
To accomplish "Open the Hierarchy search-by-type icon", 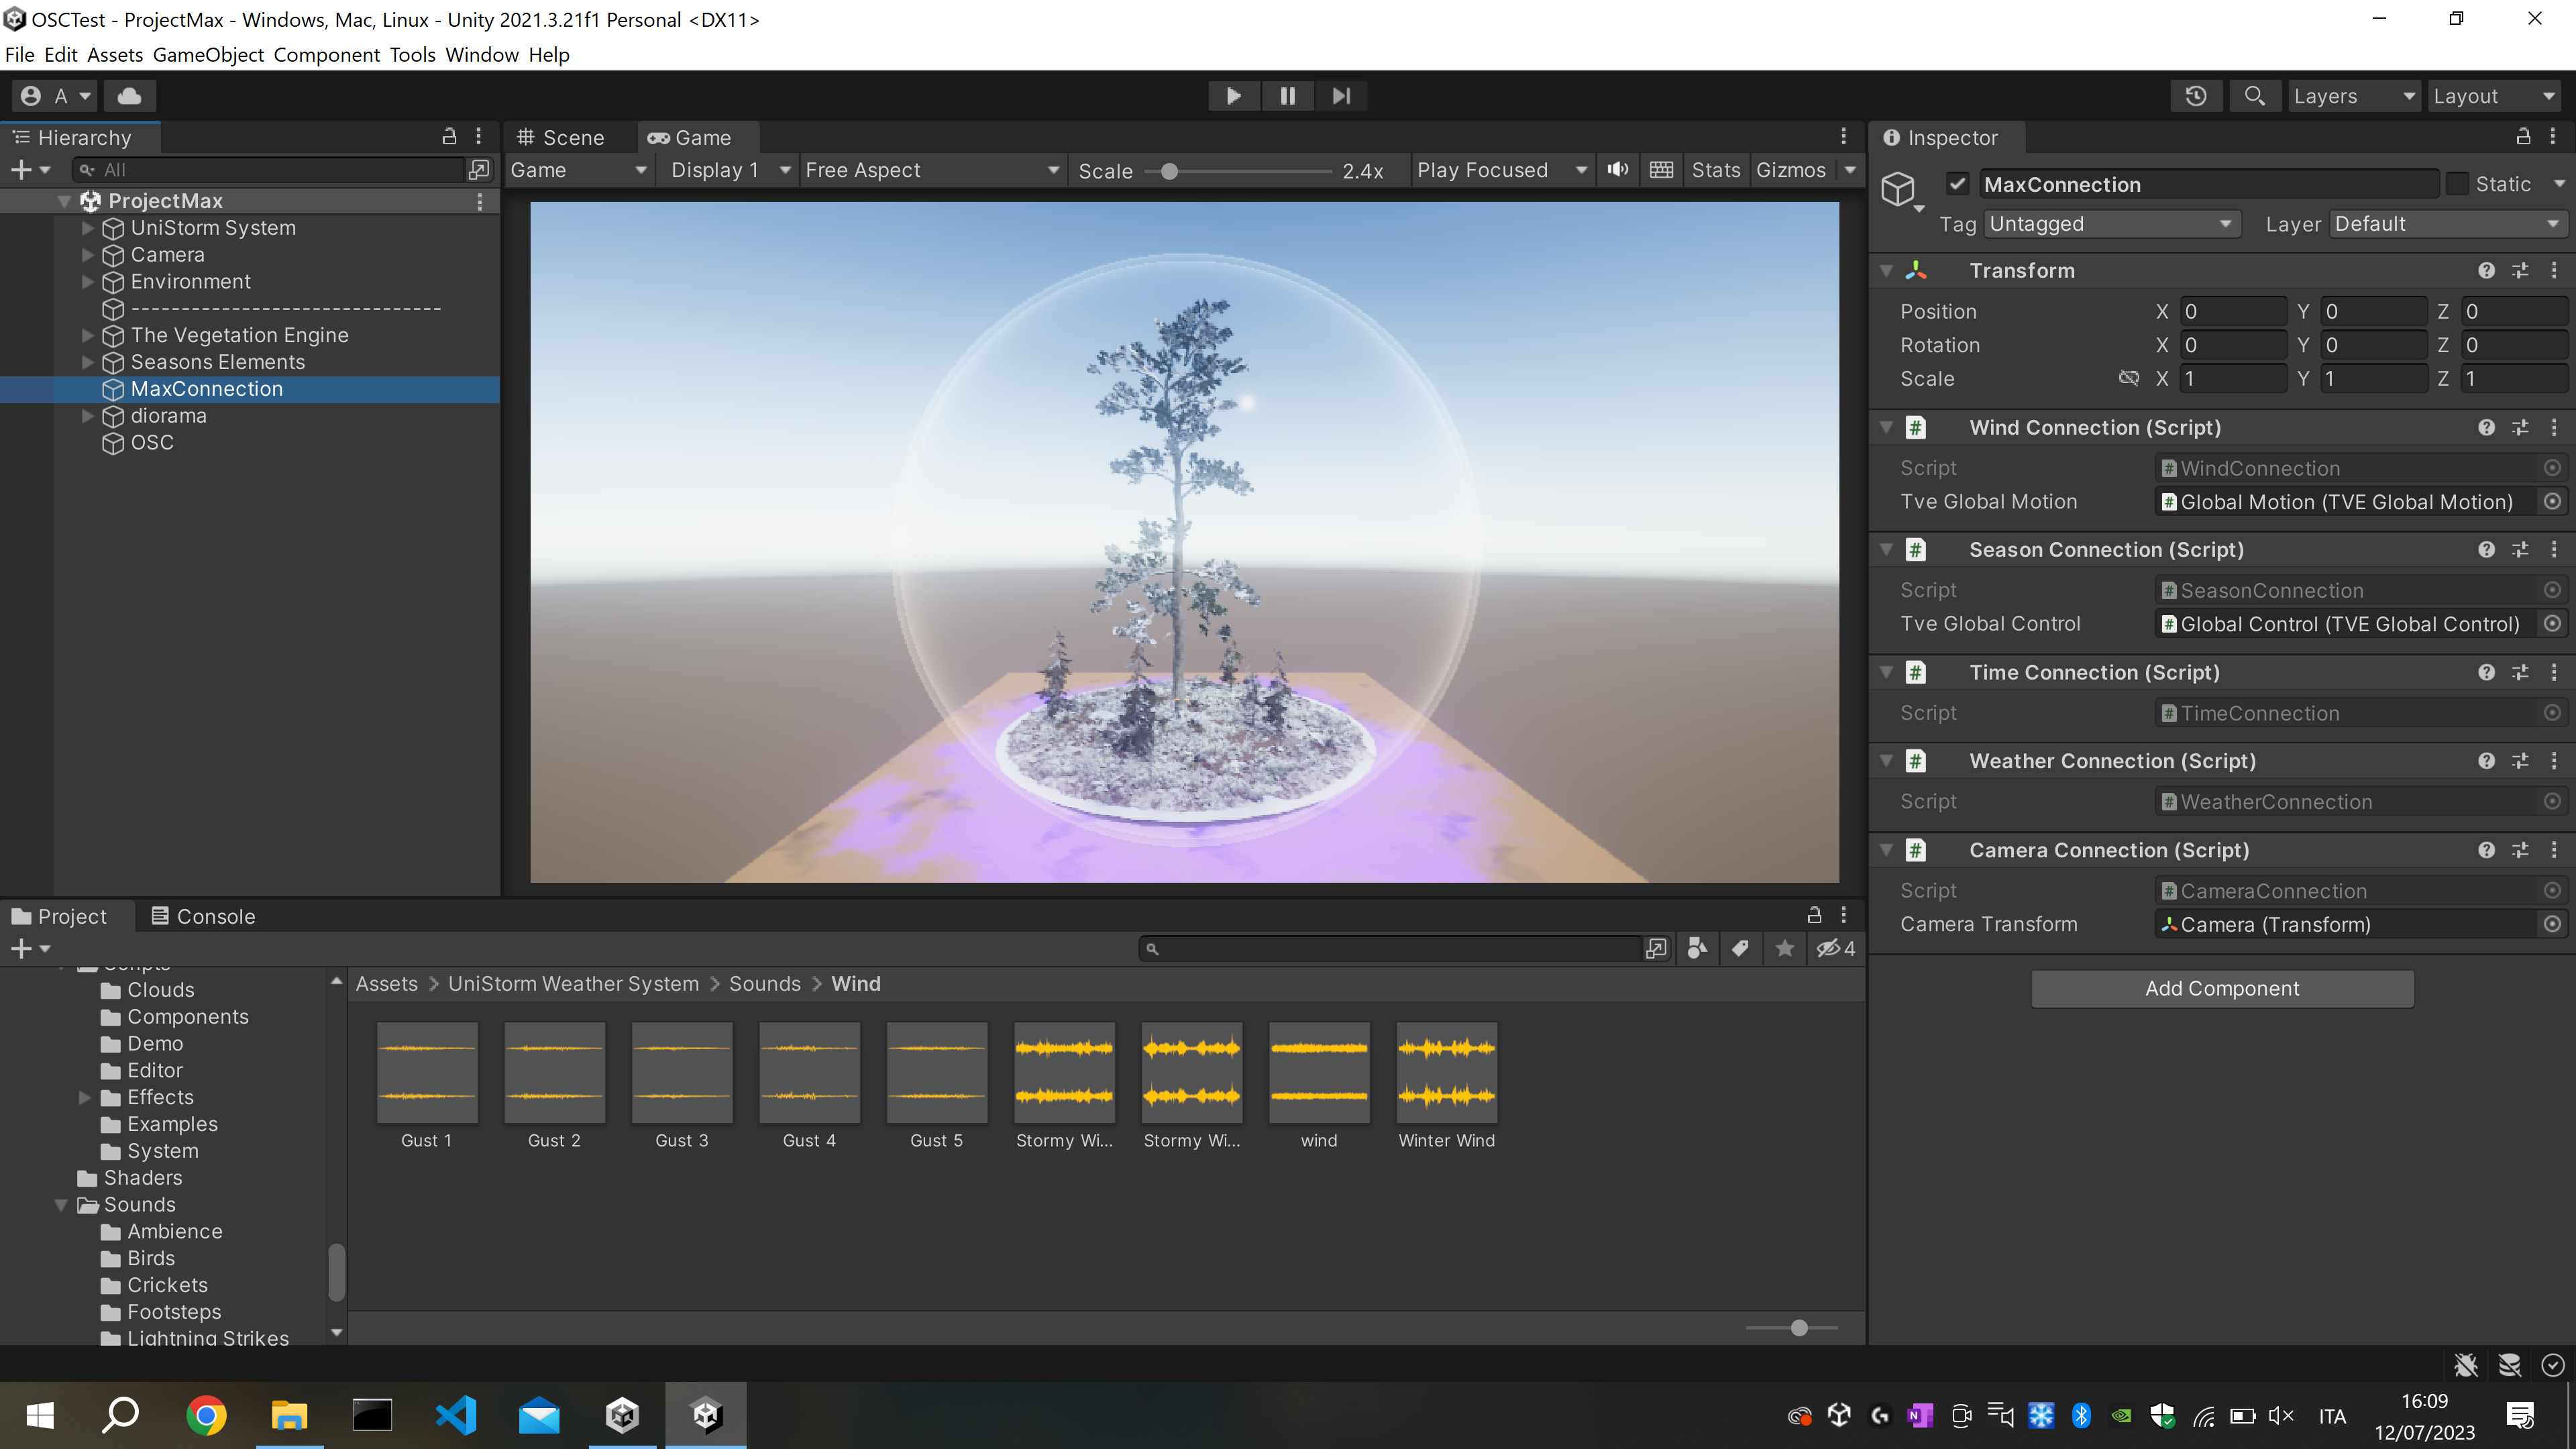I will [x=479, y=170].
